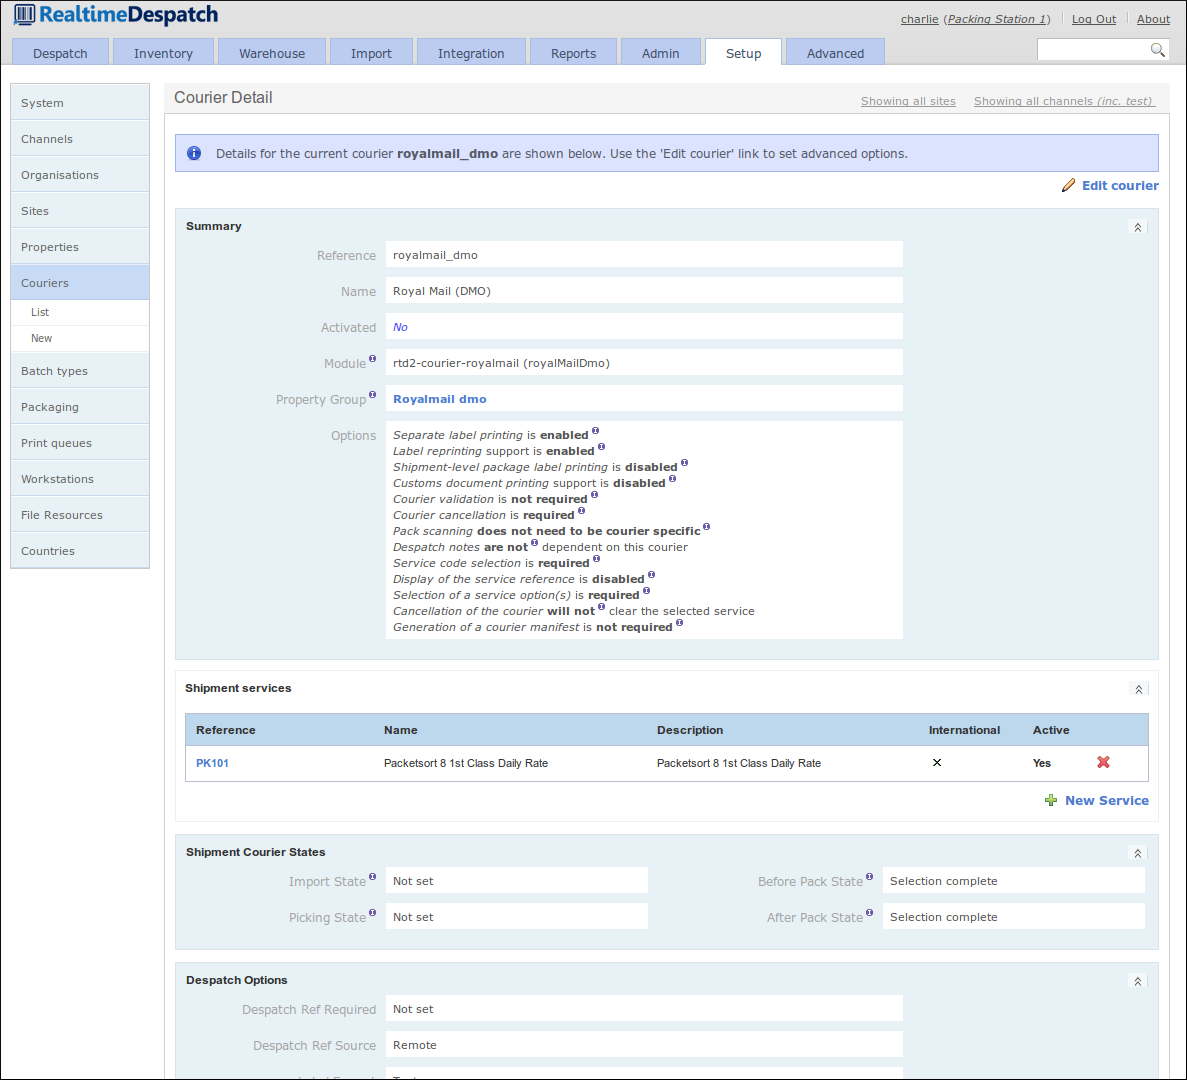Click the red delete cross for PK101

pos(1103,762)
